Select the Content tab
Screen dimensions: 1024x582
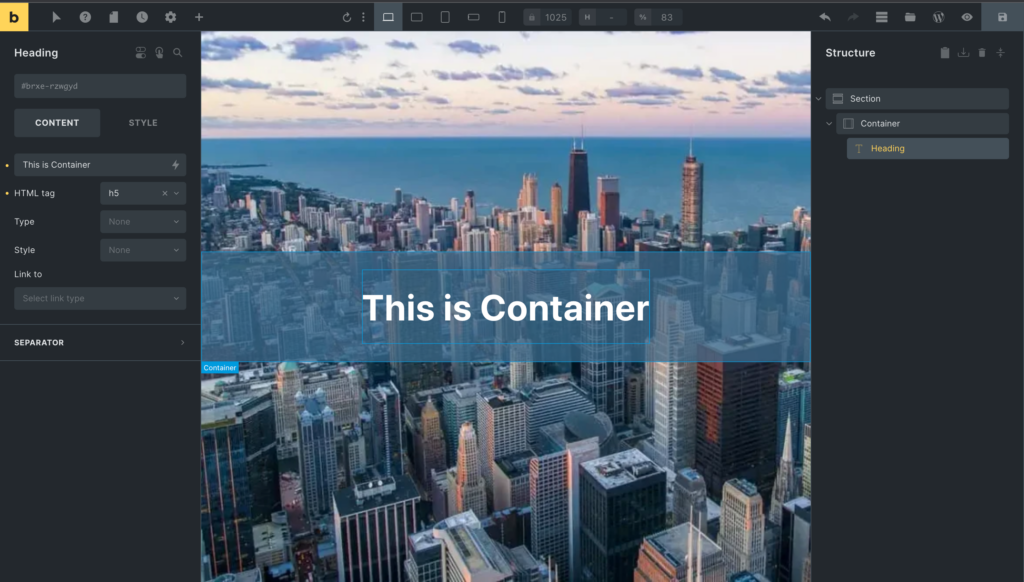57,123
